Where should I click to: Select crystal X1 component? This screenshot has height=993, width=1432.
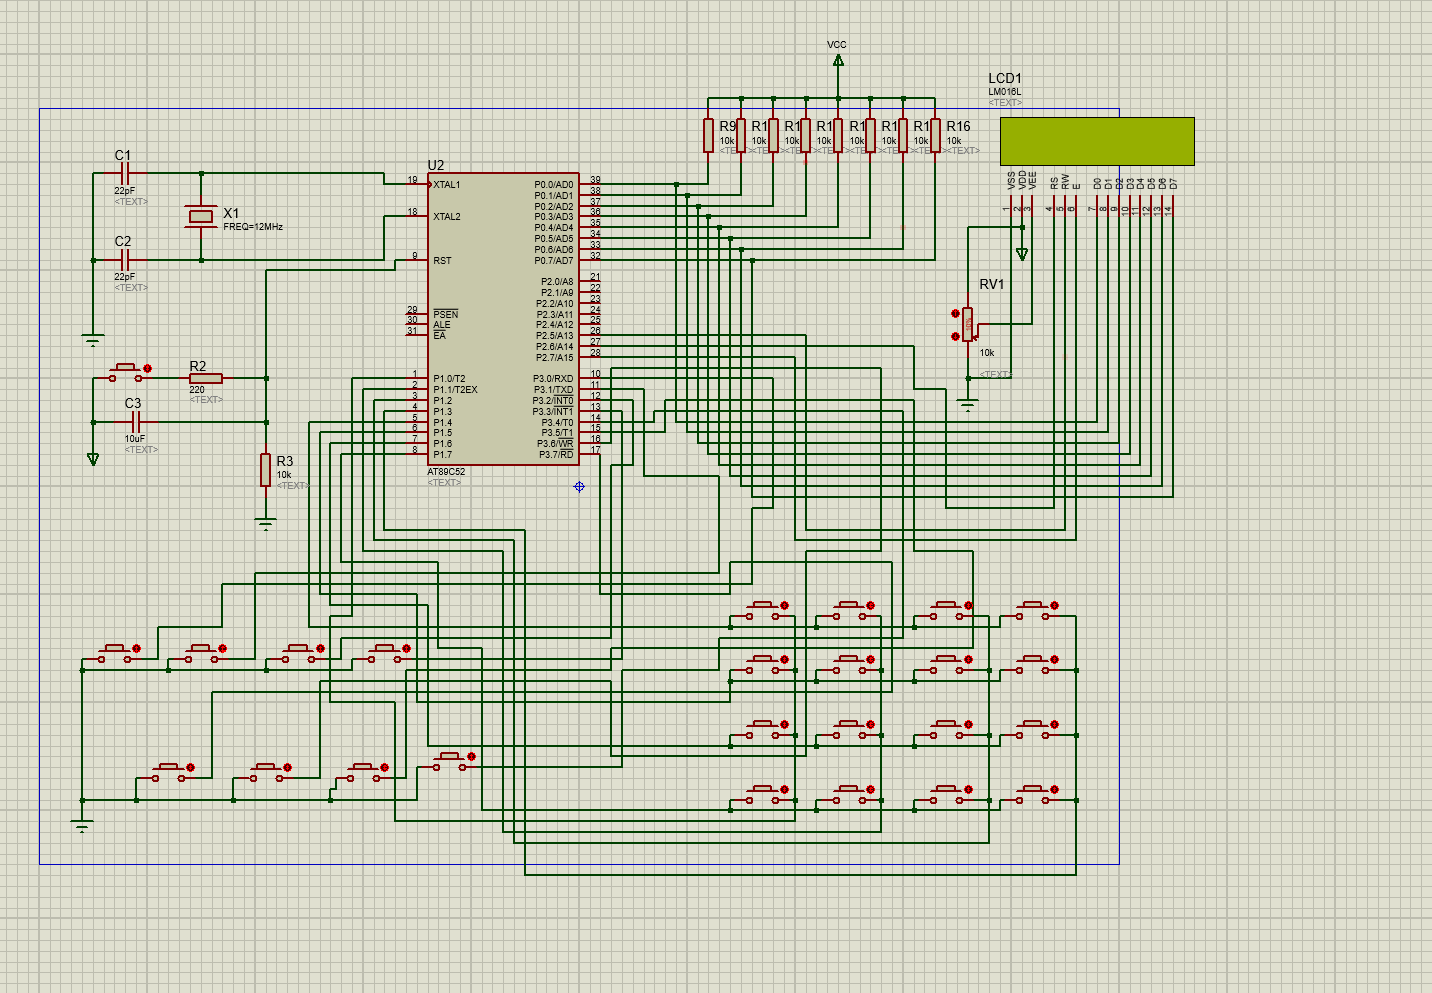201,217
